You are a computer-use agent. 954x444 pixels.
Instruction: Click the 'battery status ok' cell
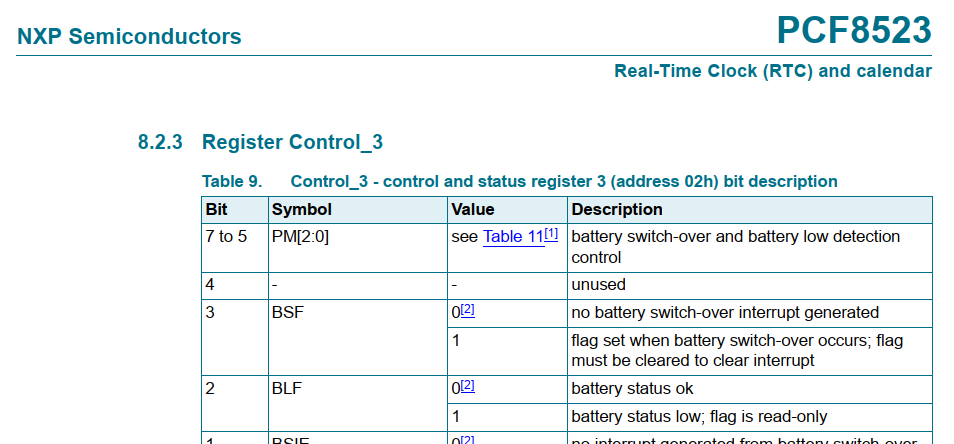(750, 389)
